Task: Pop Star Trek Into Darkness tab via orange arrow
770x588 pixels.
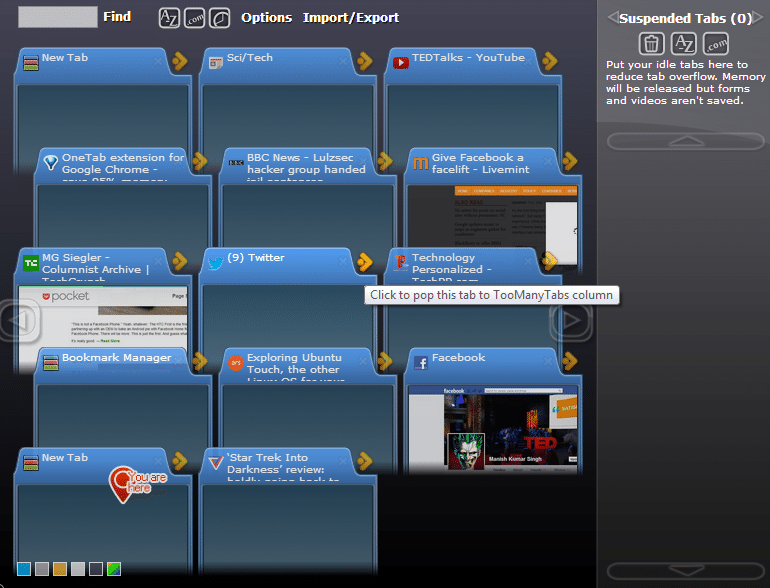Action: pyautogui.click(x=365, y=461)
